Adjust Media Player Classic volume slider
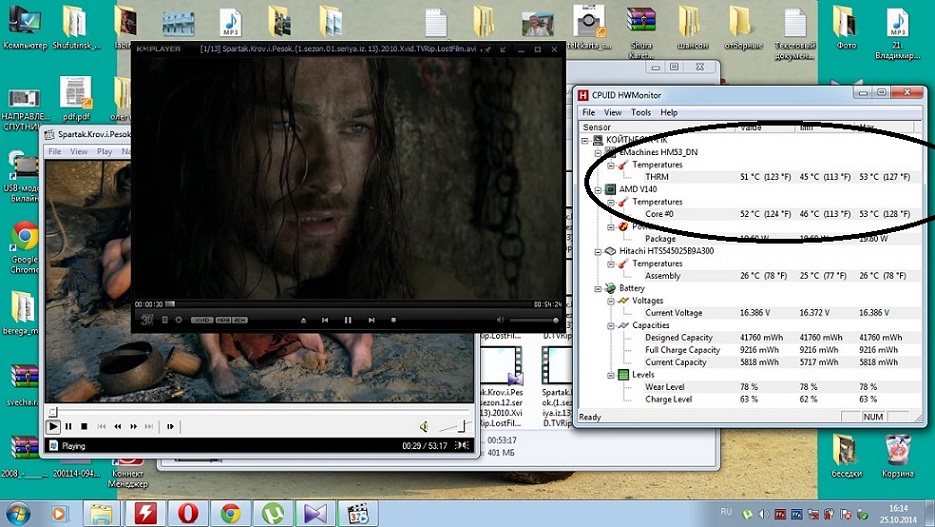Viewport: 935px width, 527px height. point(455,426)
